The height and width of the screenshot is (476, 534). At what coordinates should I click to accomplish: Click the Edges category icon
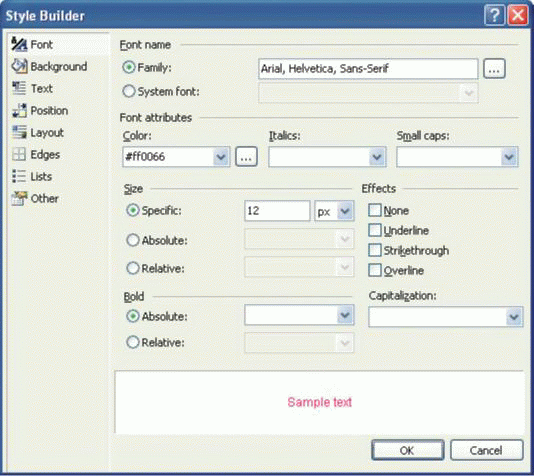tap(19, 154)
